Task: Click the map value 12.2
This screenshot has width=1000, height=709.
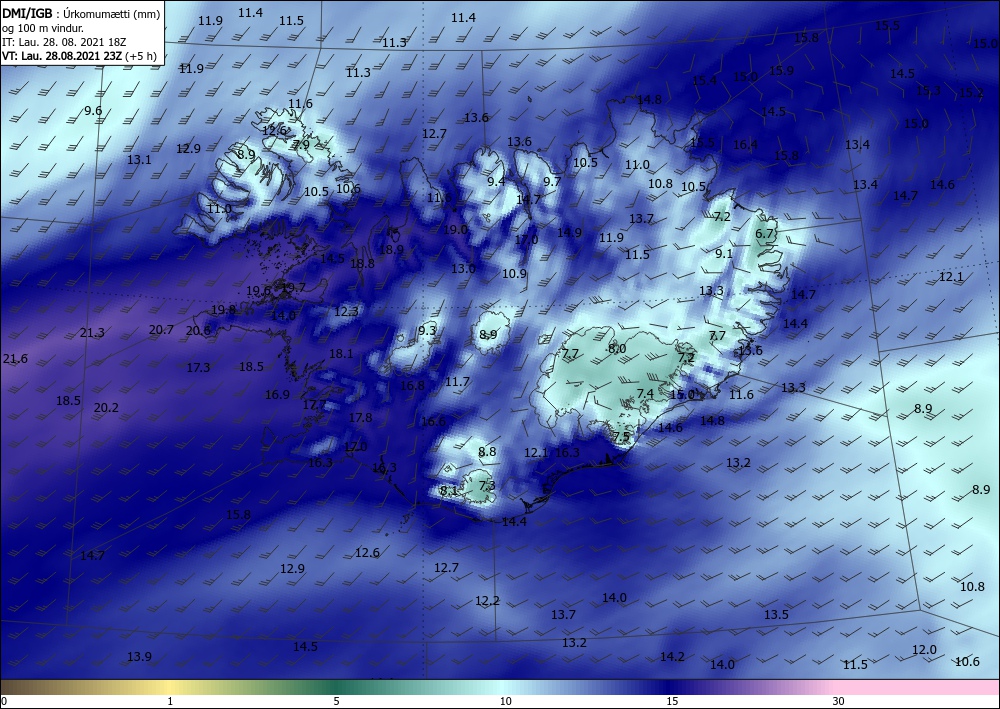Action: point(487,601)
